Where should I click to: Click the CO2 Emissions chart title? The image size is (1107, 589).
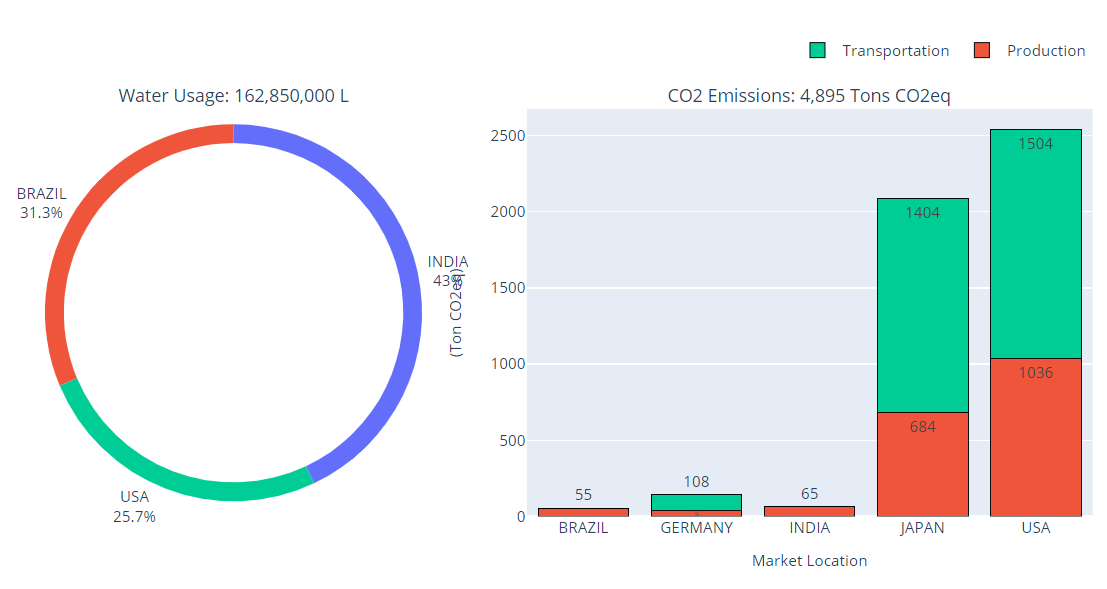(809, 96)
